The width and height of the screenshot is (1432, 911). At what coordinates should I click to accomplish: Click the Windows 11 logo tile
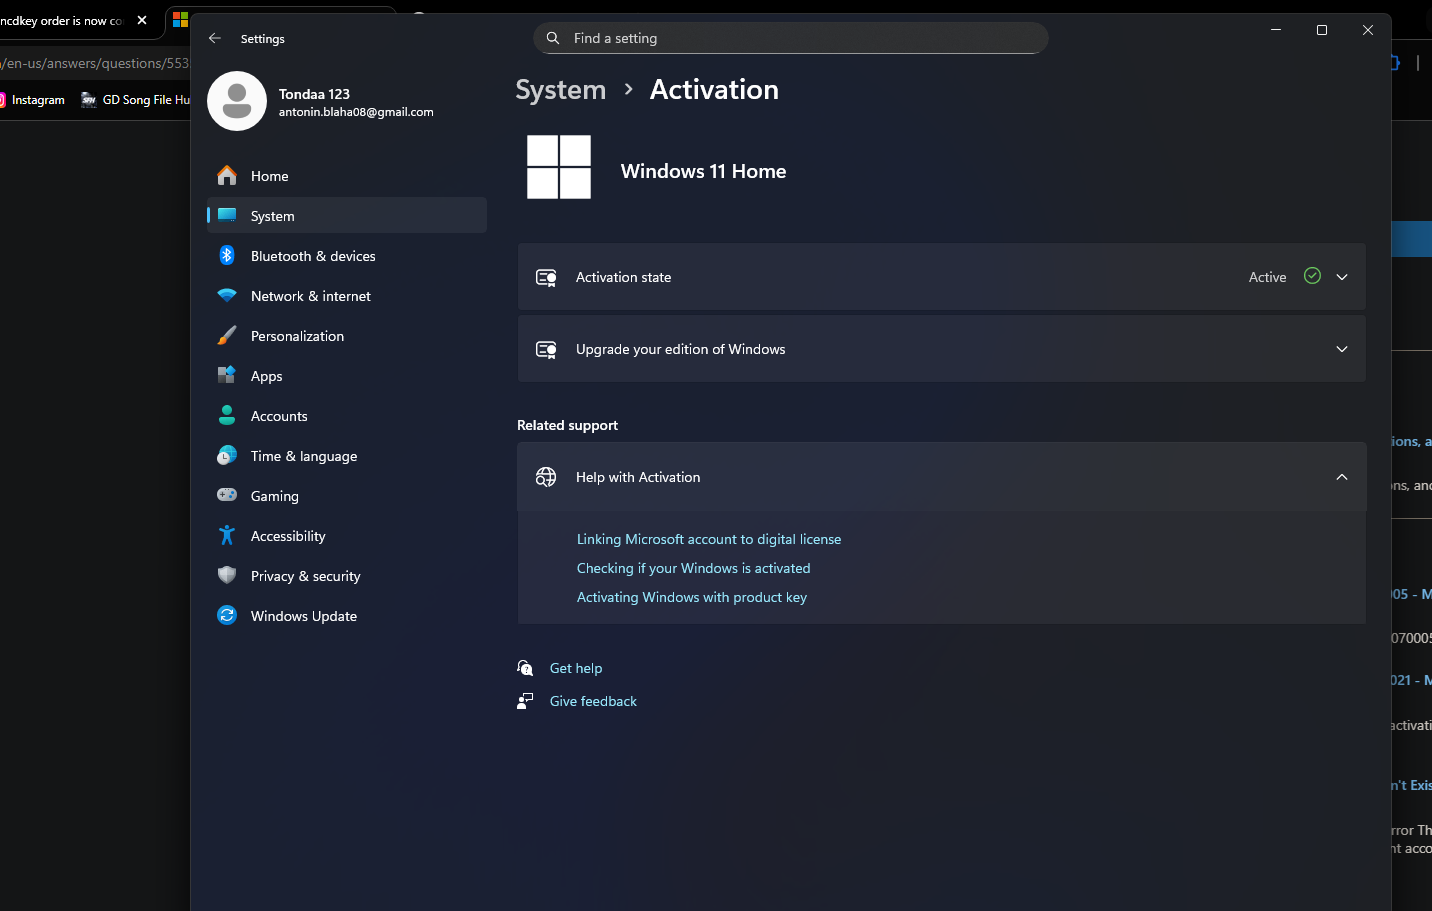tap(559, 167)
